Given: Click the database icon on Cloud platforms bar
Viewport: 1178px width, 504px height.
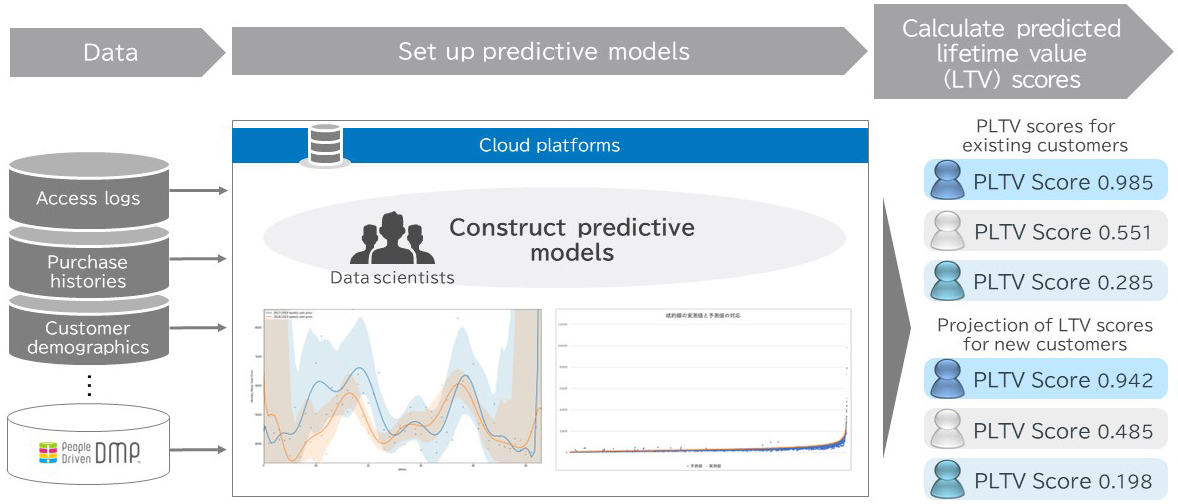Looking at the screenshot, I should pos(325,145).
